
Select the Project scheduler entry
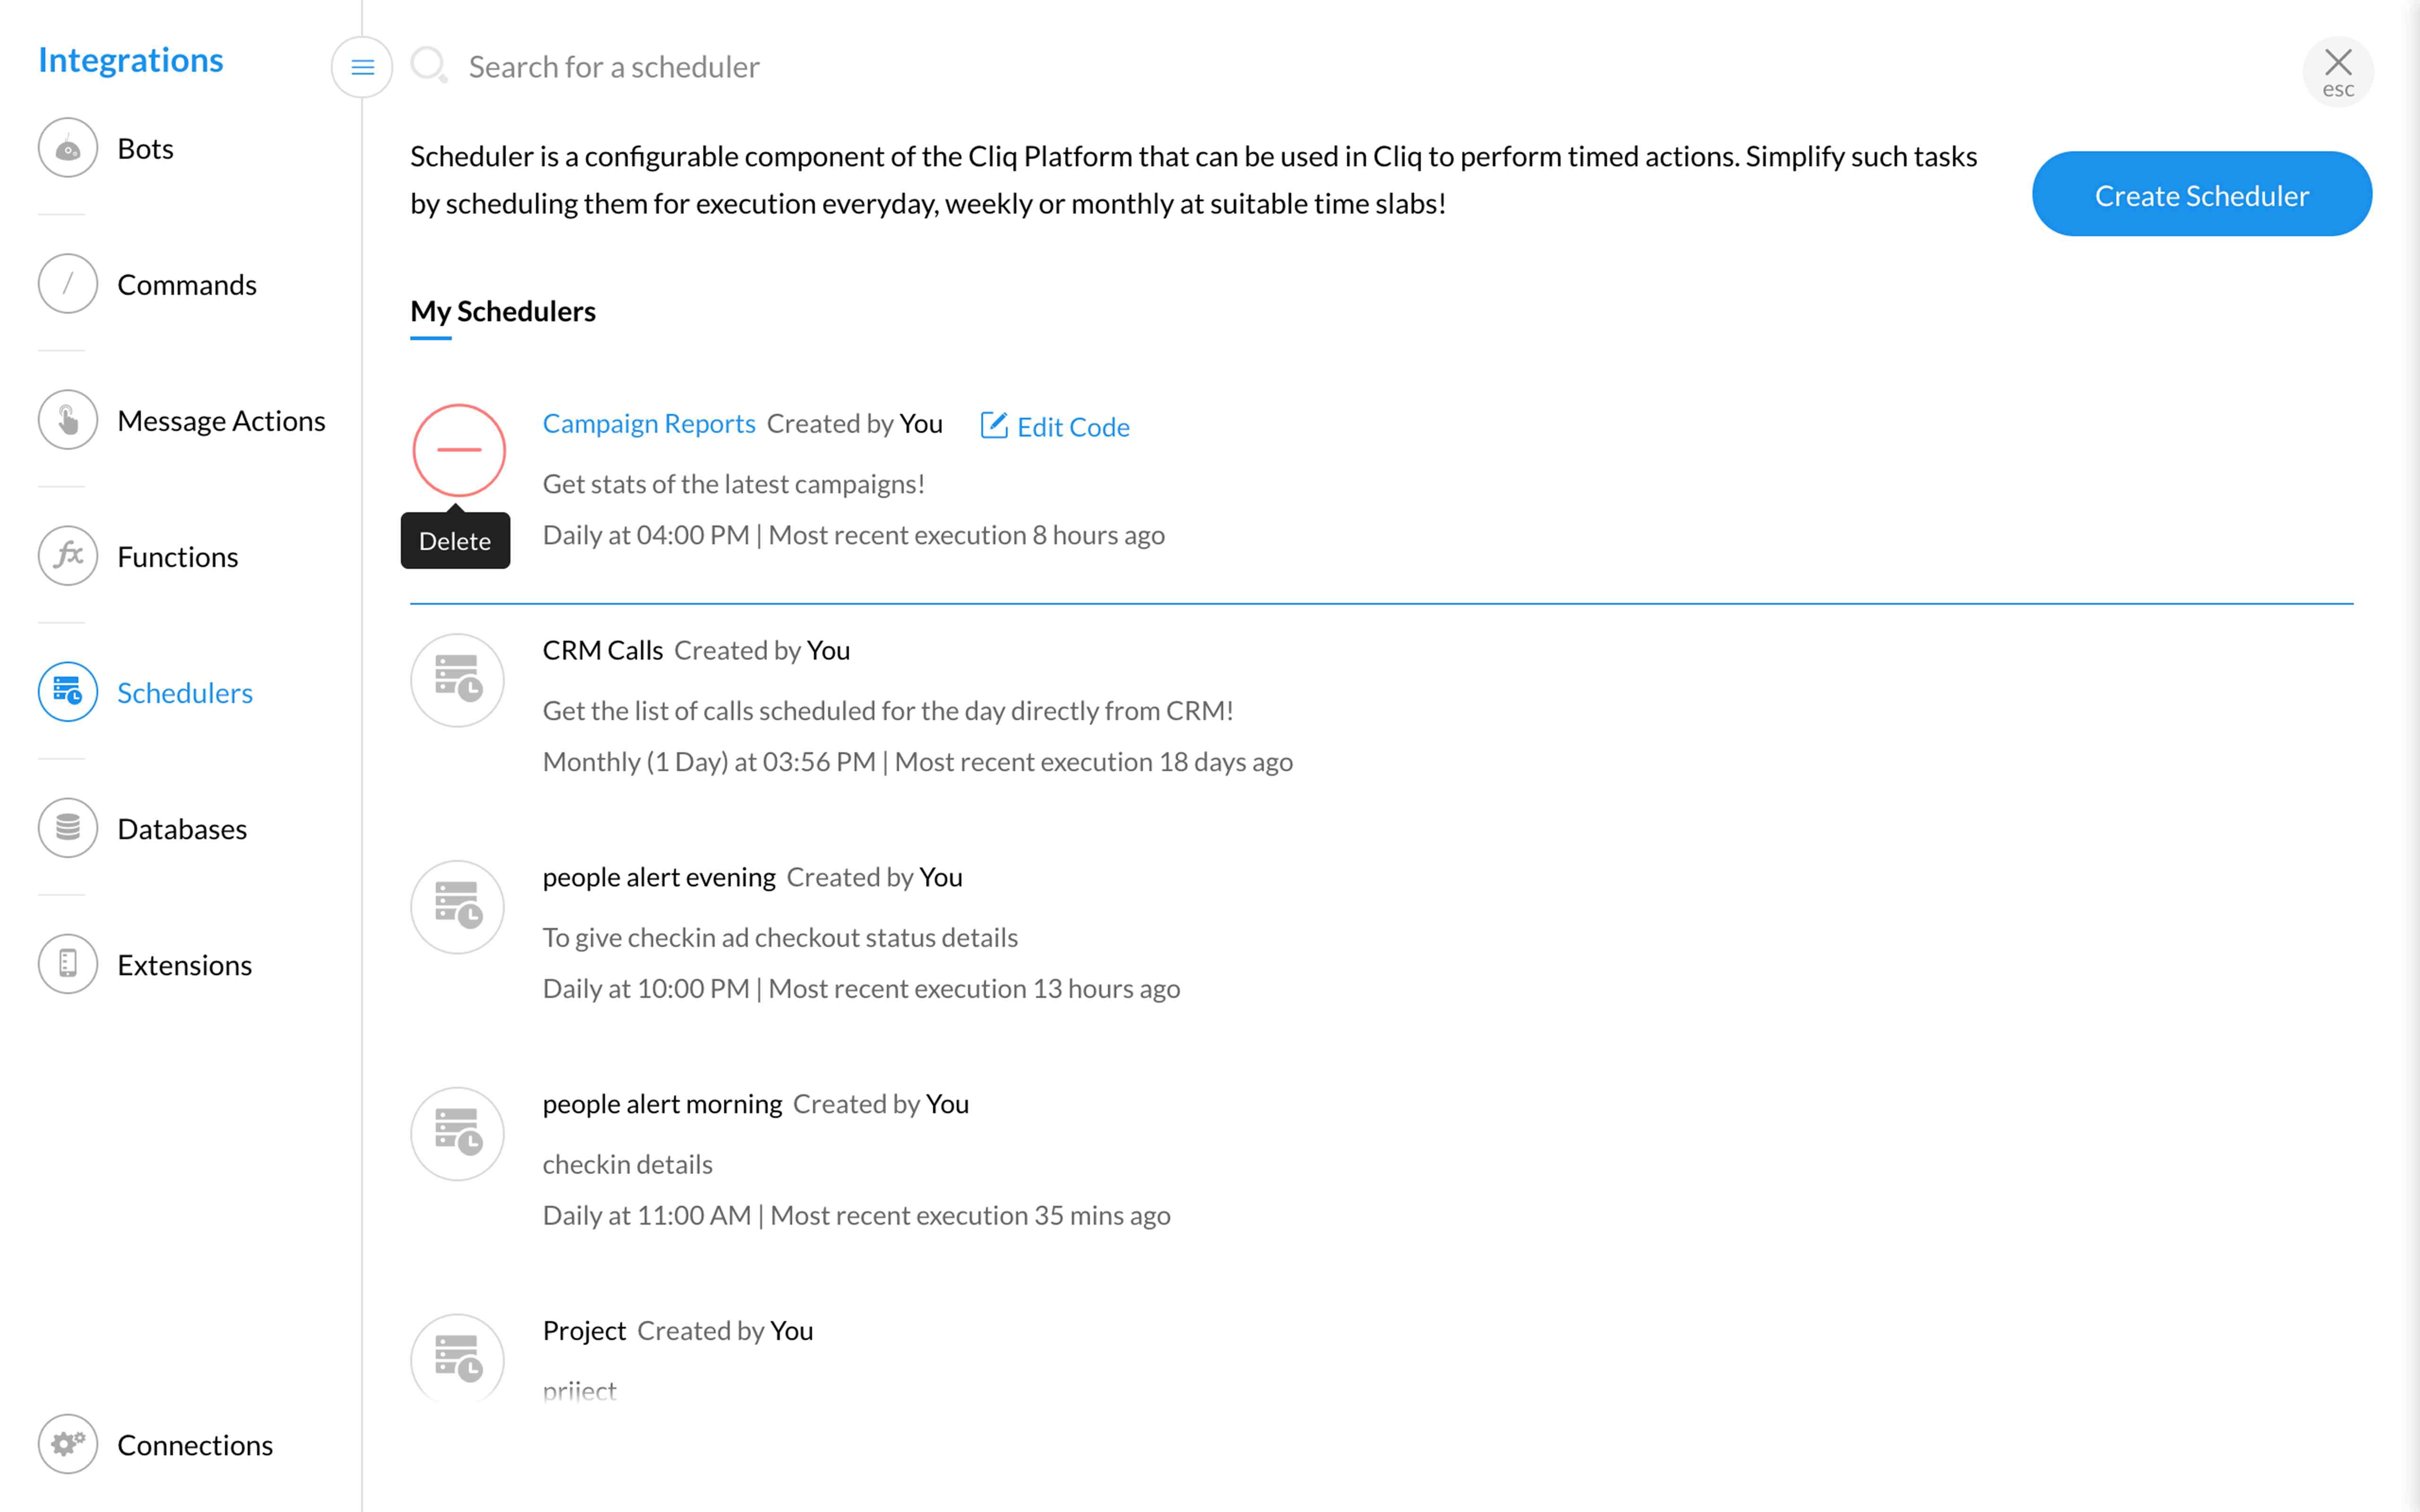click(584, 1330)
